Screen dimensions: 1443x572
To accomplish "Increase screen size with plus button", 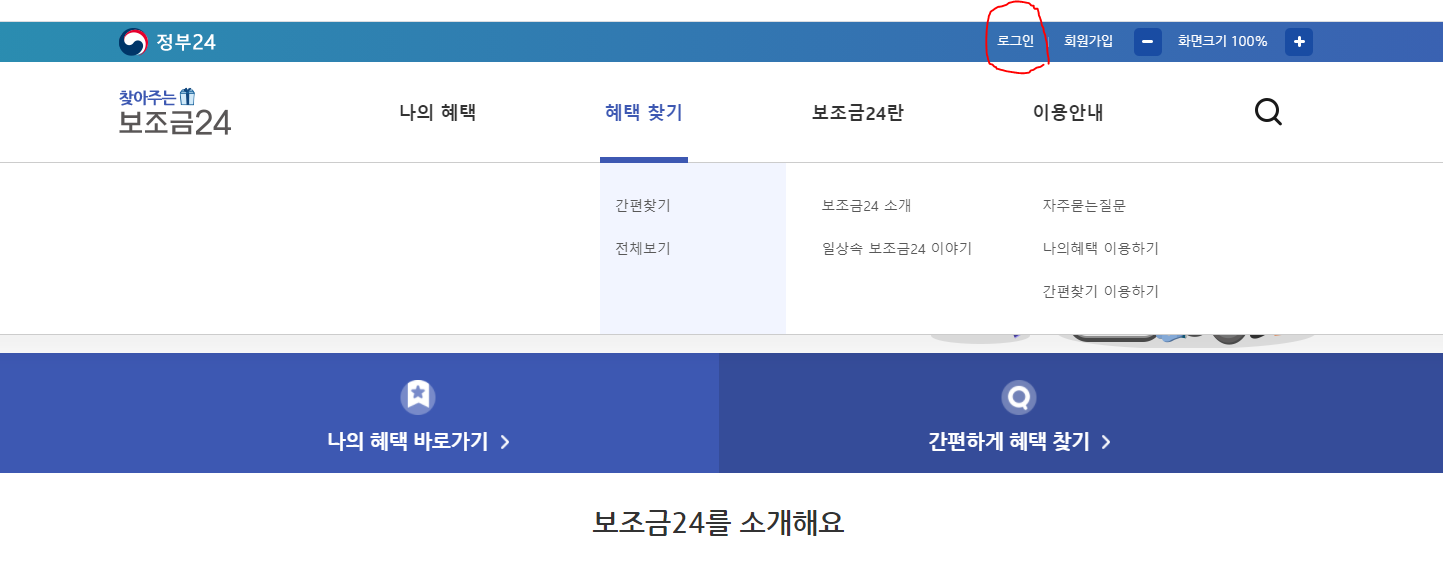I will (x=1299, y=42).
